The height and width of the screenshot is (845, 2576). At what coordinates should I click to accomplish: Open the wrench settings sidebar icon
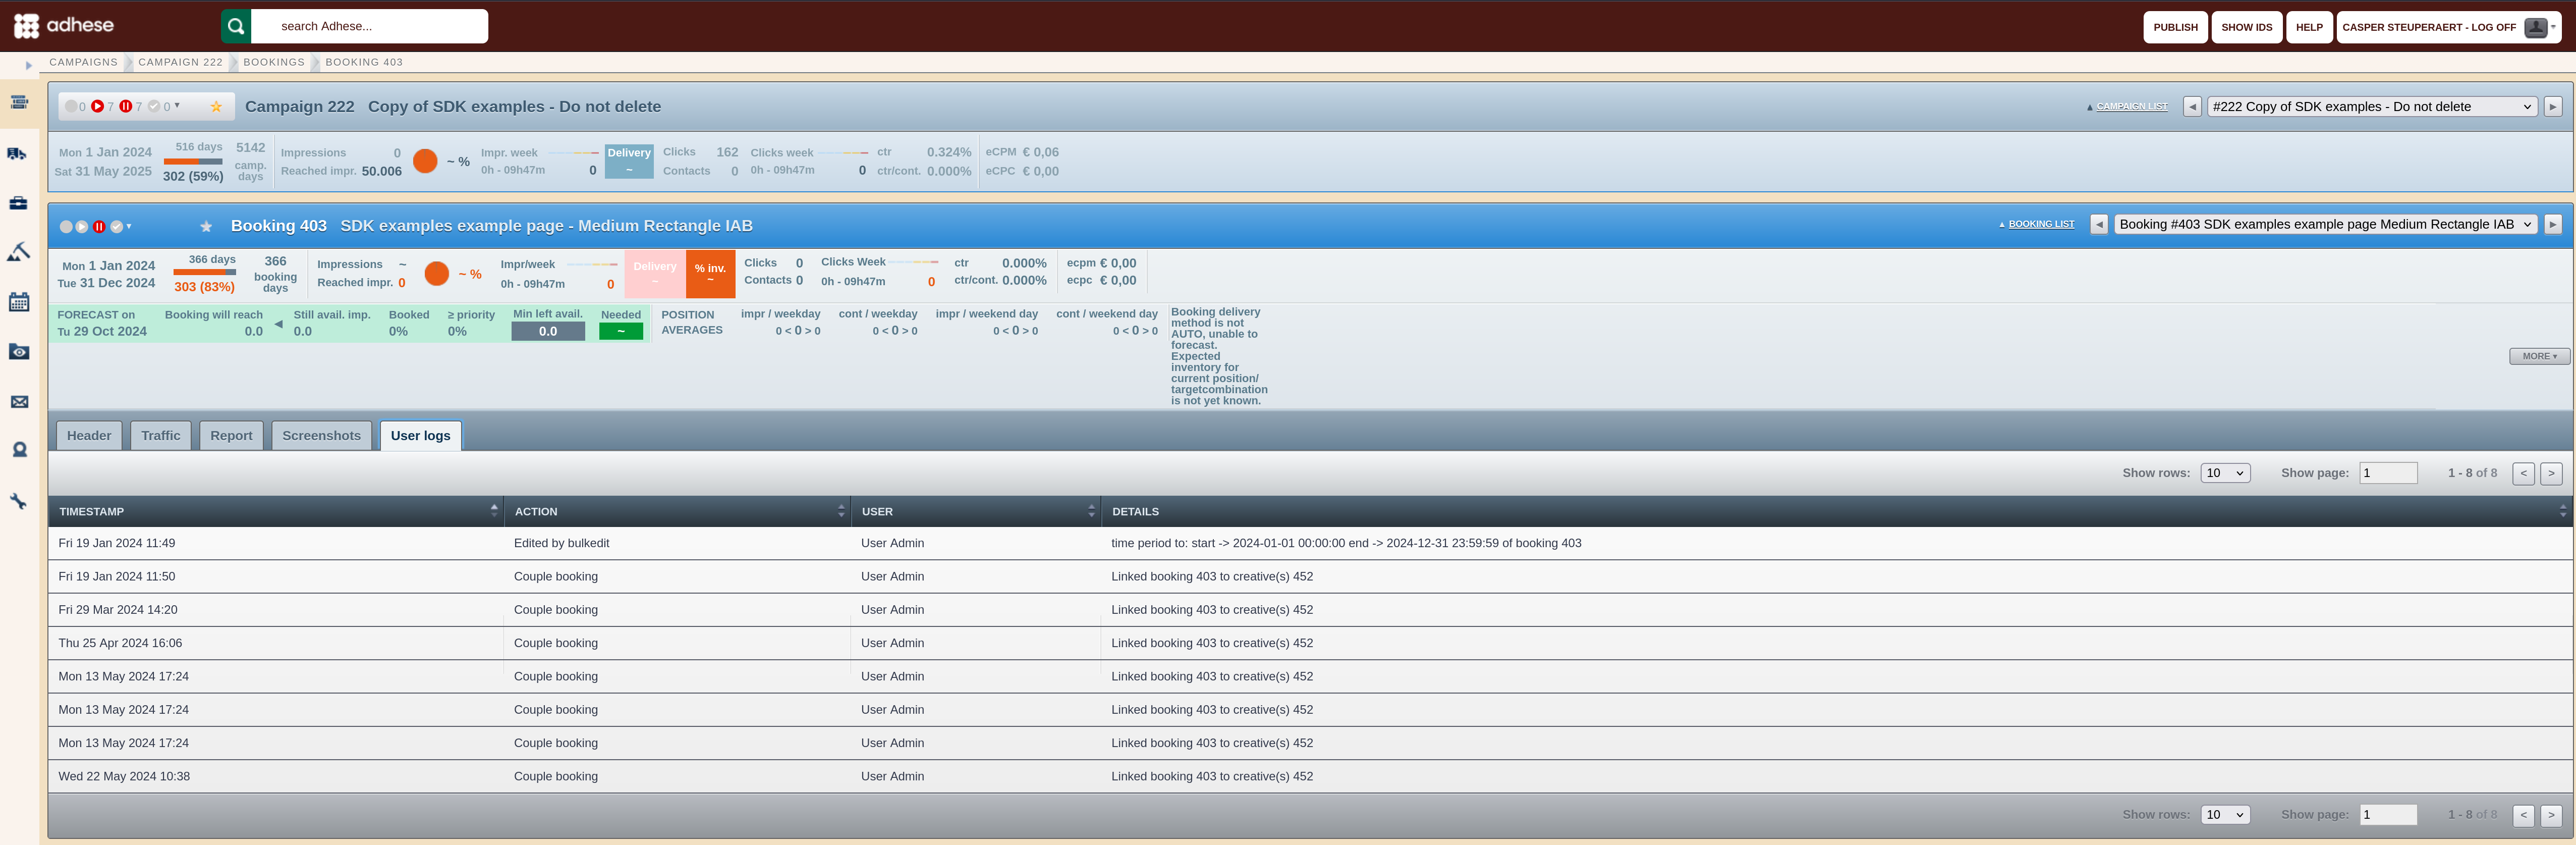18,501
